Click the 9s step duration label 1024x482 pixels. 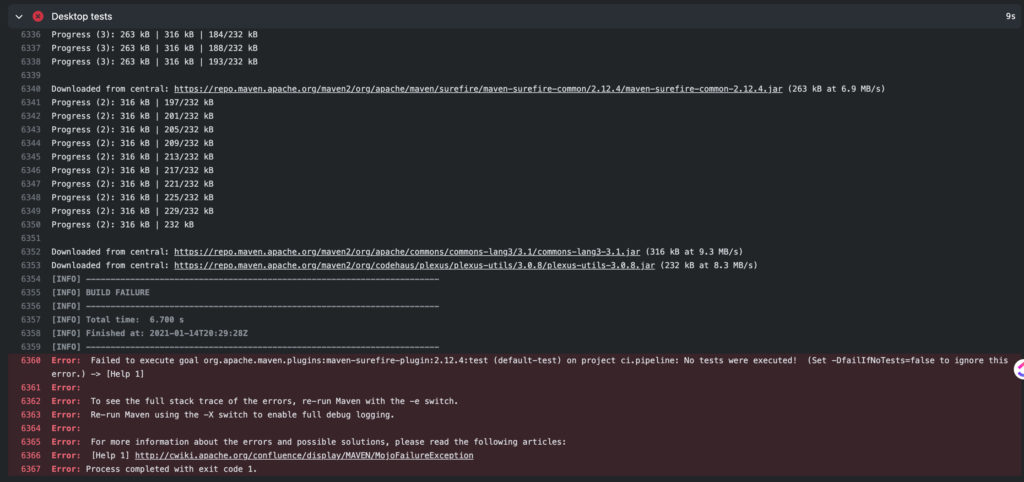[x=1010, y=17]
